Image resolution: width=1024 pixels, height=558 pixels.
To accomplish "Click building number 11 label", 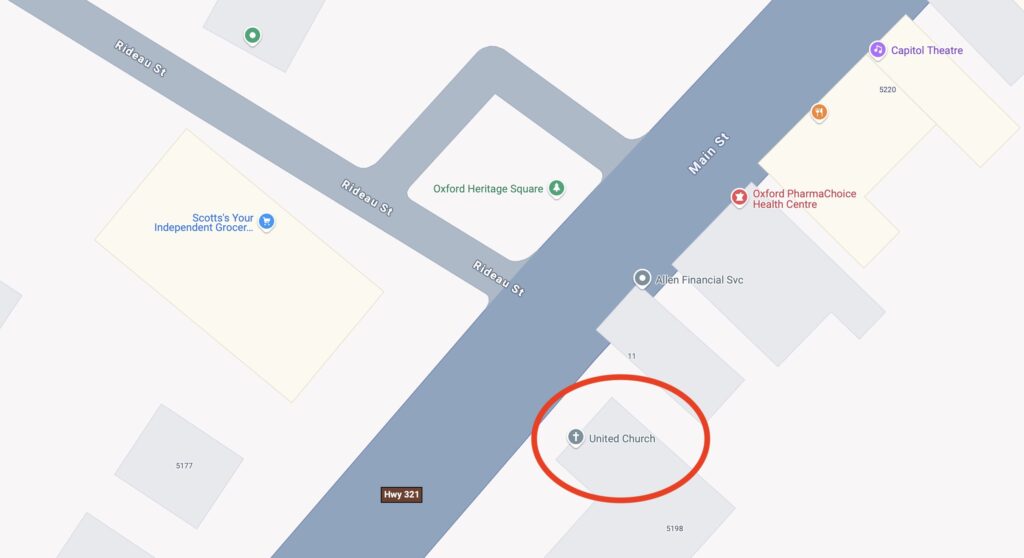I will click(632, 356).
